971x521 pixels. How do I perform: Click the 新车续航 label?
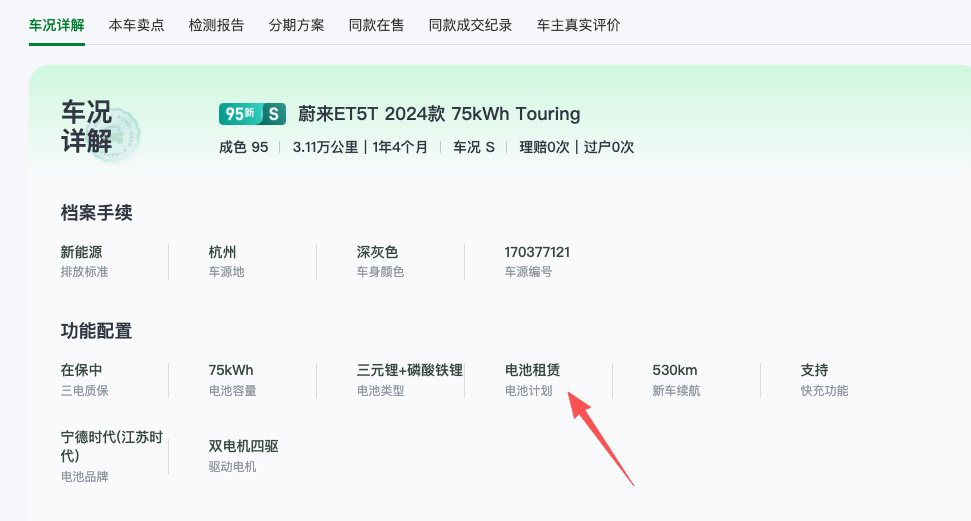pos(676,391)
